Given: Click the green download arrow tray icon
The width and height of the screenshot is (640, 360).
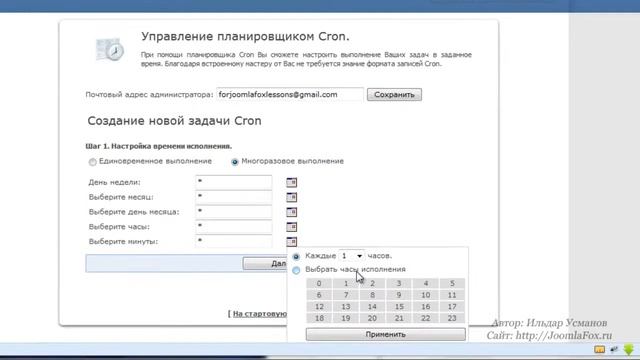Looking at the screenshot, I should point(629,349).
